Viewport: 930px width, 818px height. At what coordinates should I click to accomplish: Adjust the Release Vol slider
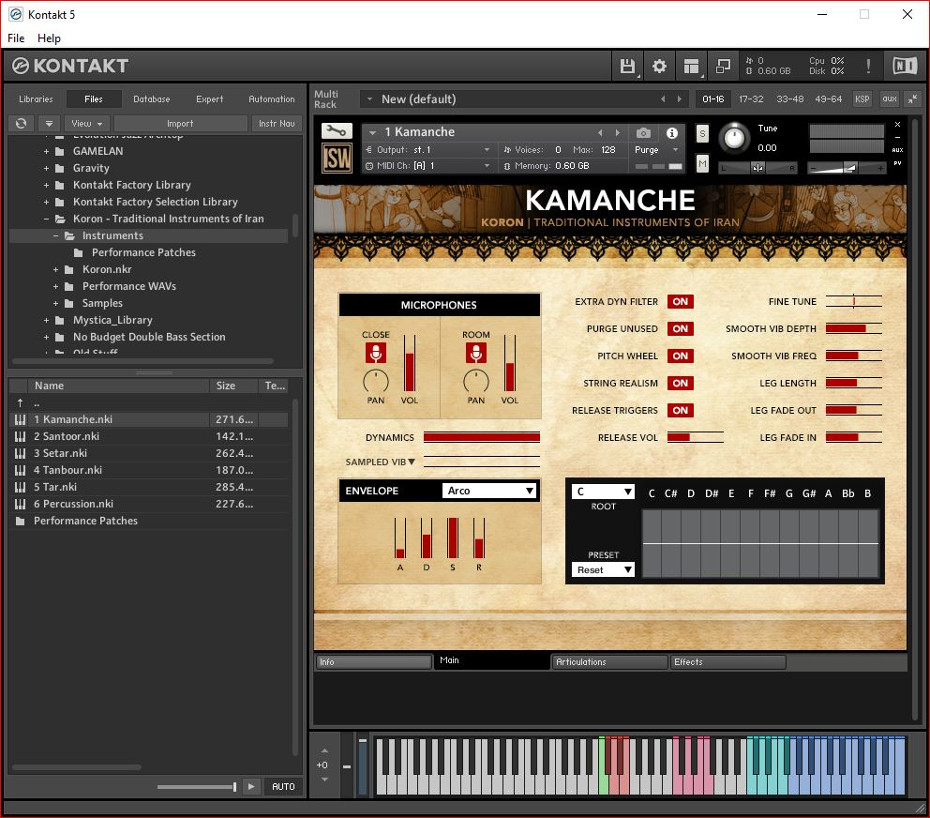(695, 438)
